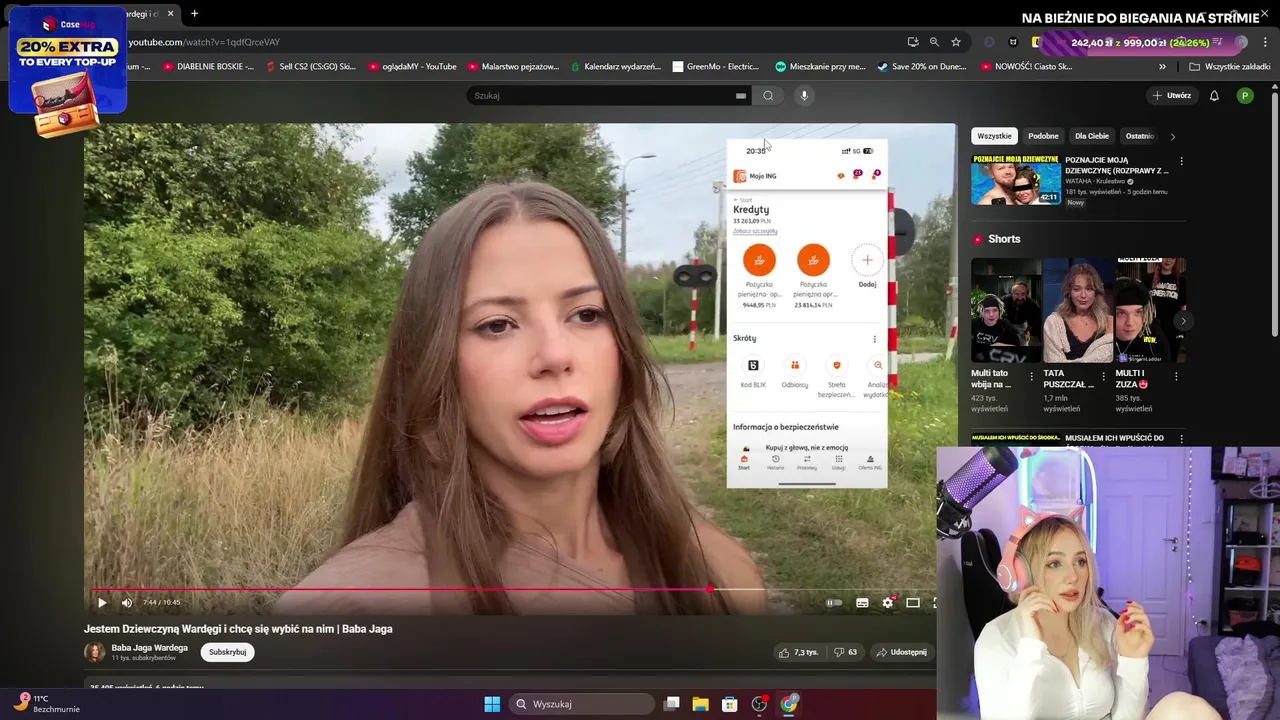Open File Explorer from taskbar
The image size is (1280, 720).
pos(700,704)
